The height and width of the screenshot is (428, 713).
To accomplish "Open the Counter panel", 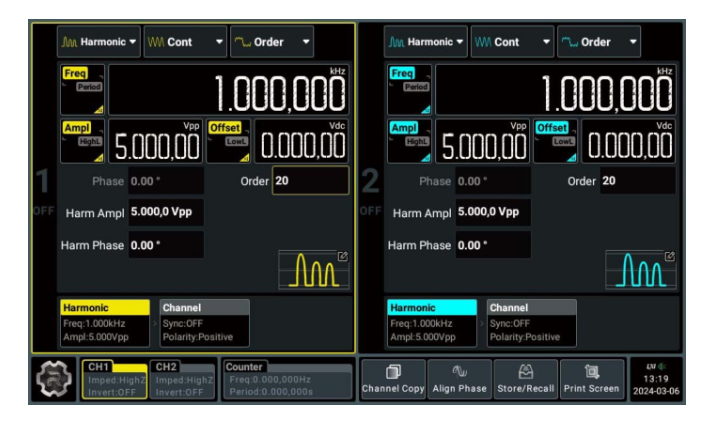I will point(287,379).
